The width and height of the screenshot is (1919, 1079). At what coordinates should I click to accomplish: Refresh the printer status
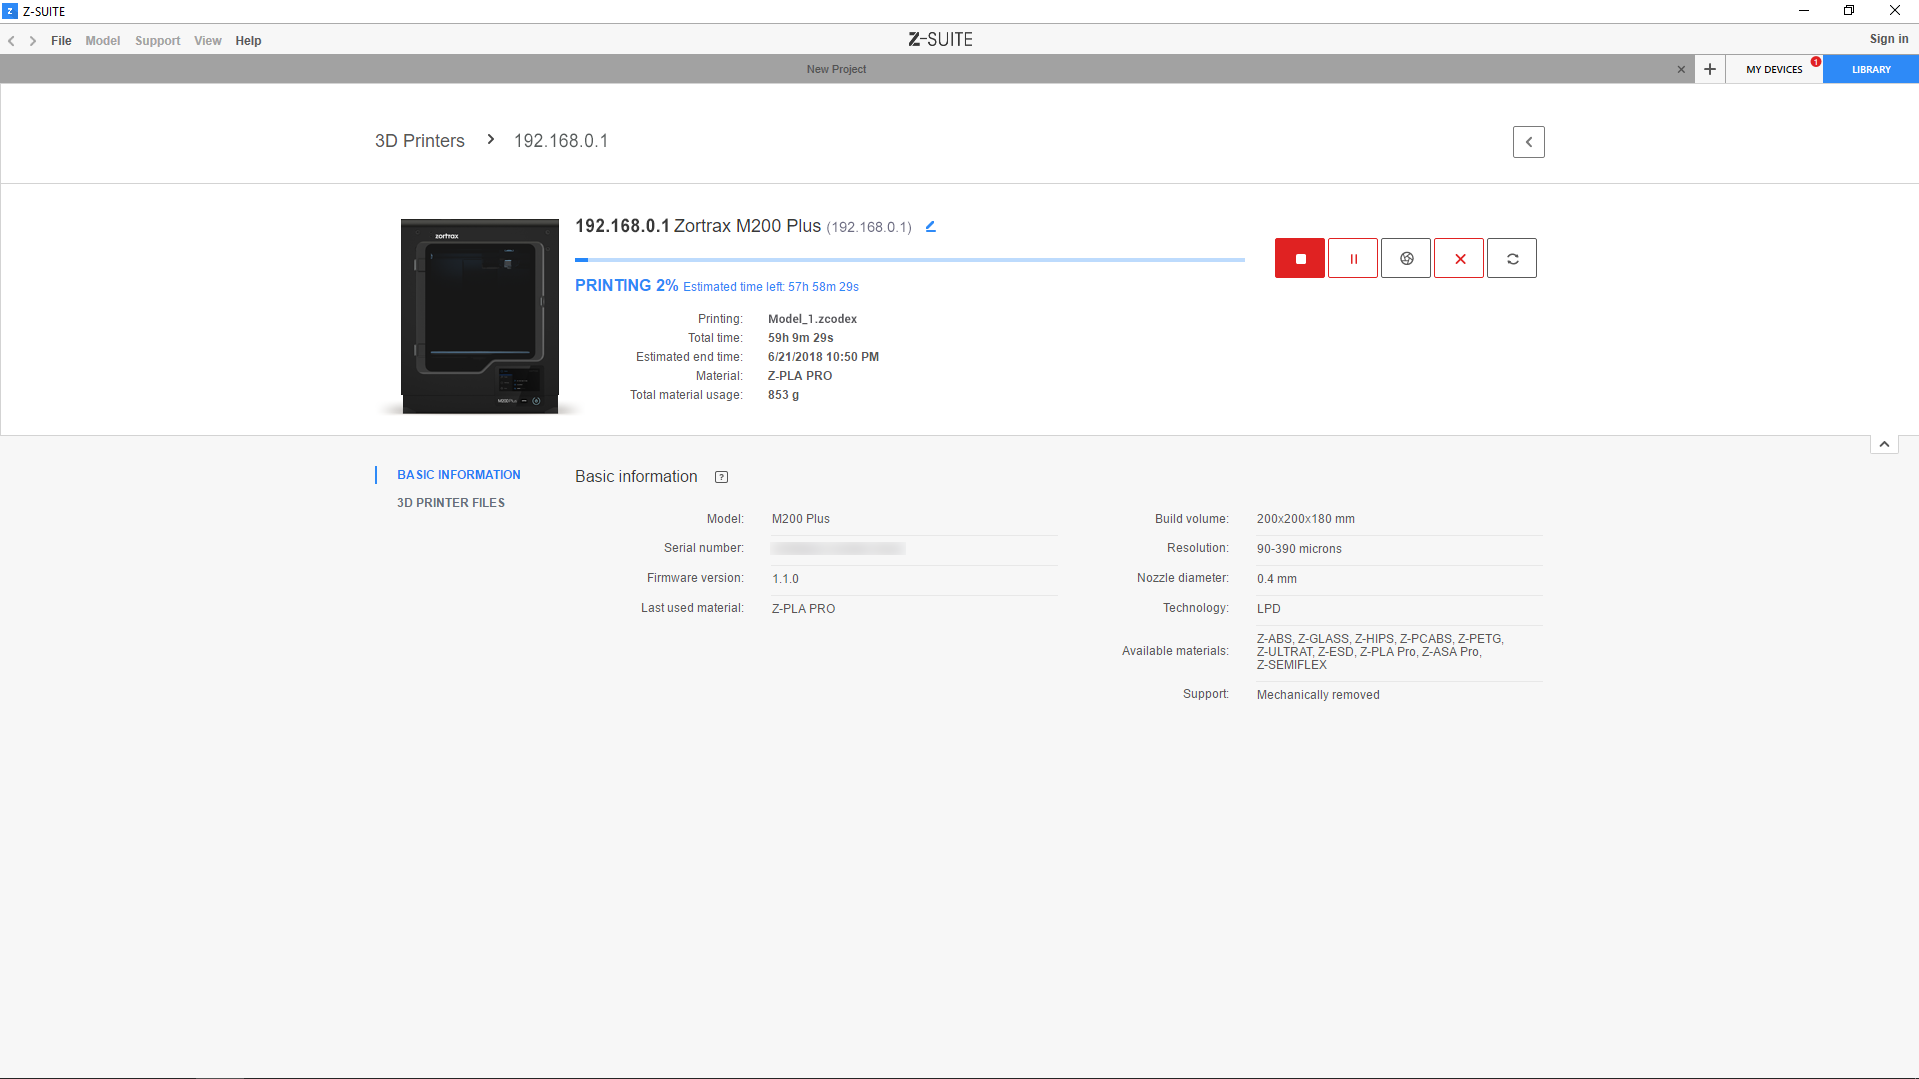point(1512,259)
